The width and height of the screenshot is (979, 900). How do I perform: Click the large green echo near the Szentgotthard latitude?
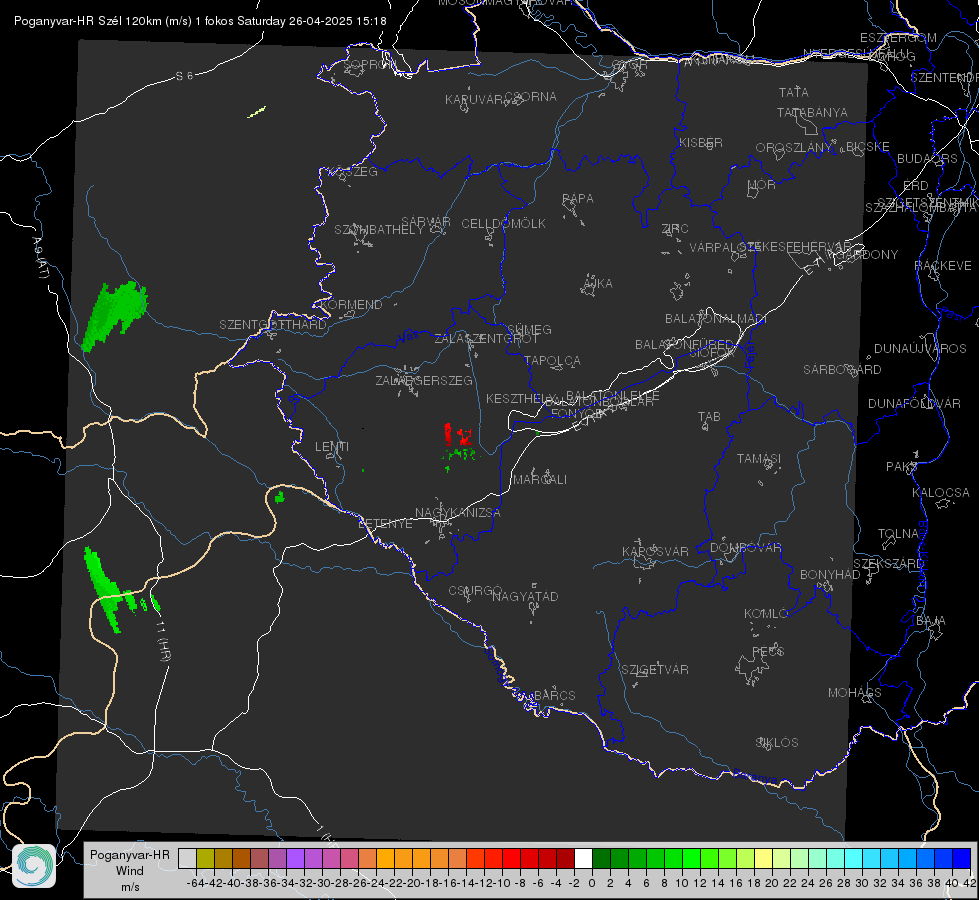[114, 315]
